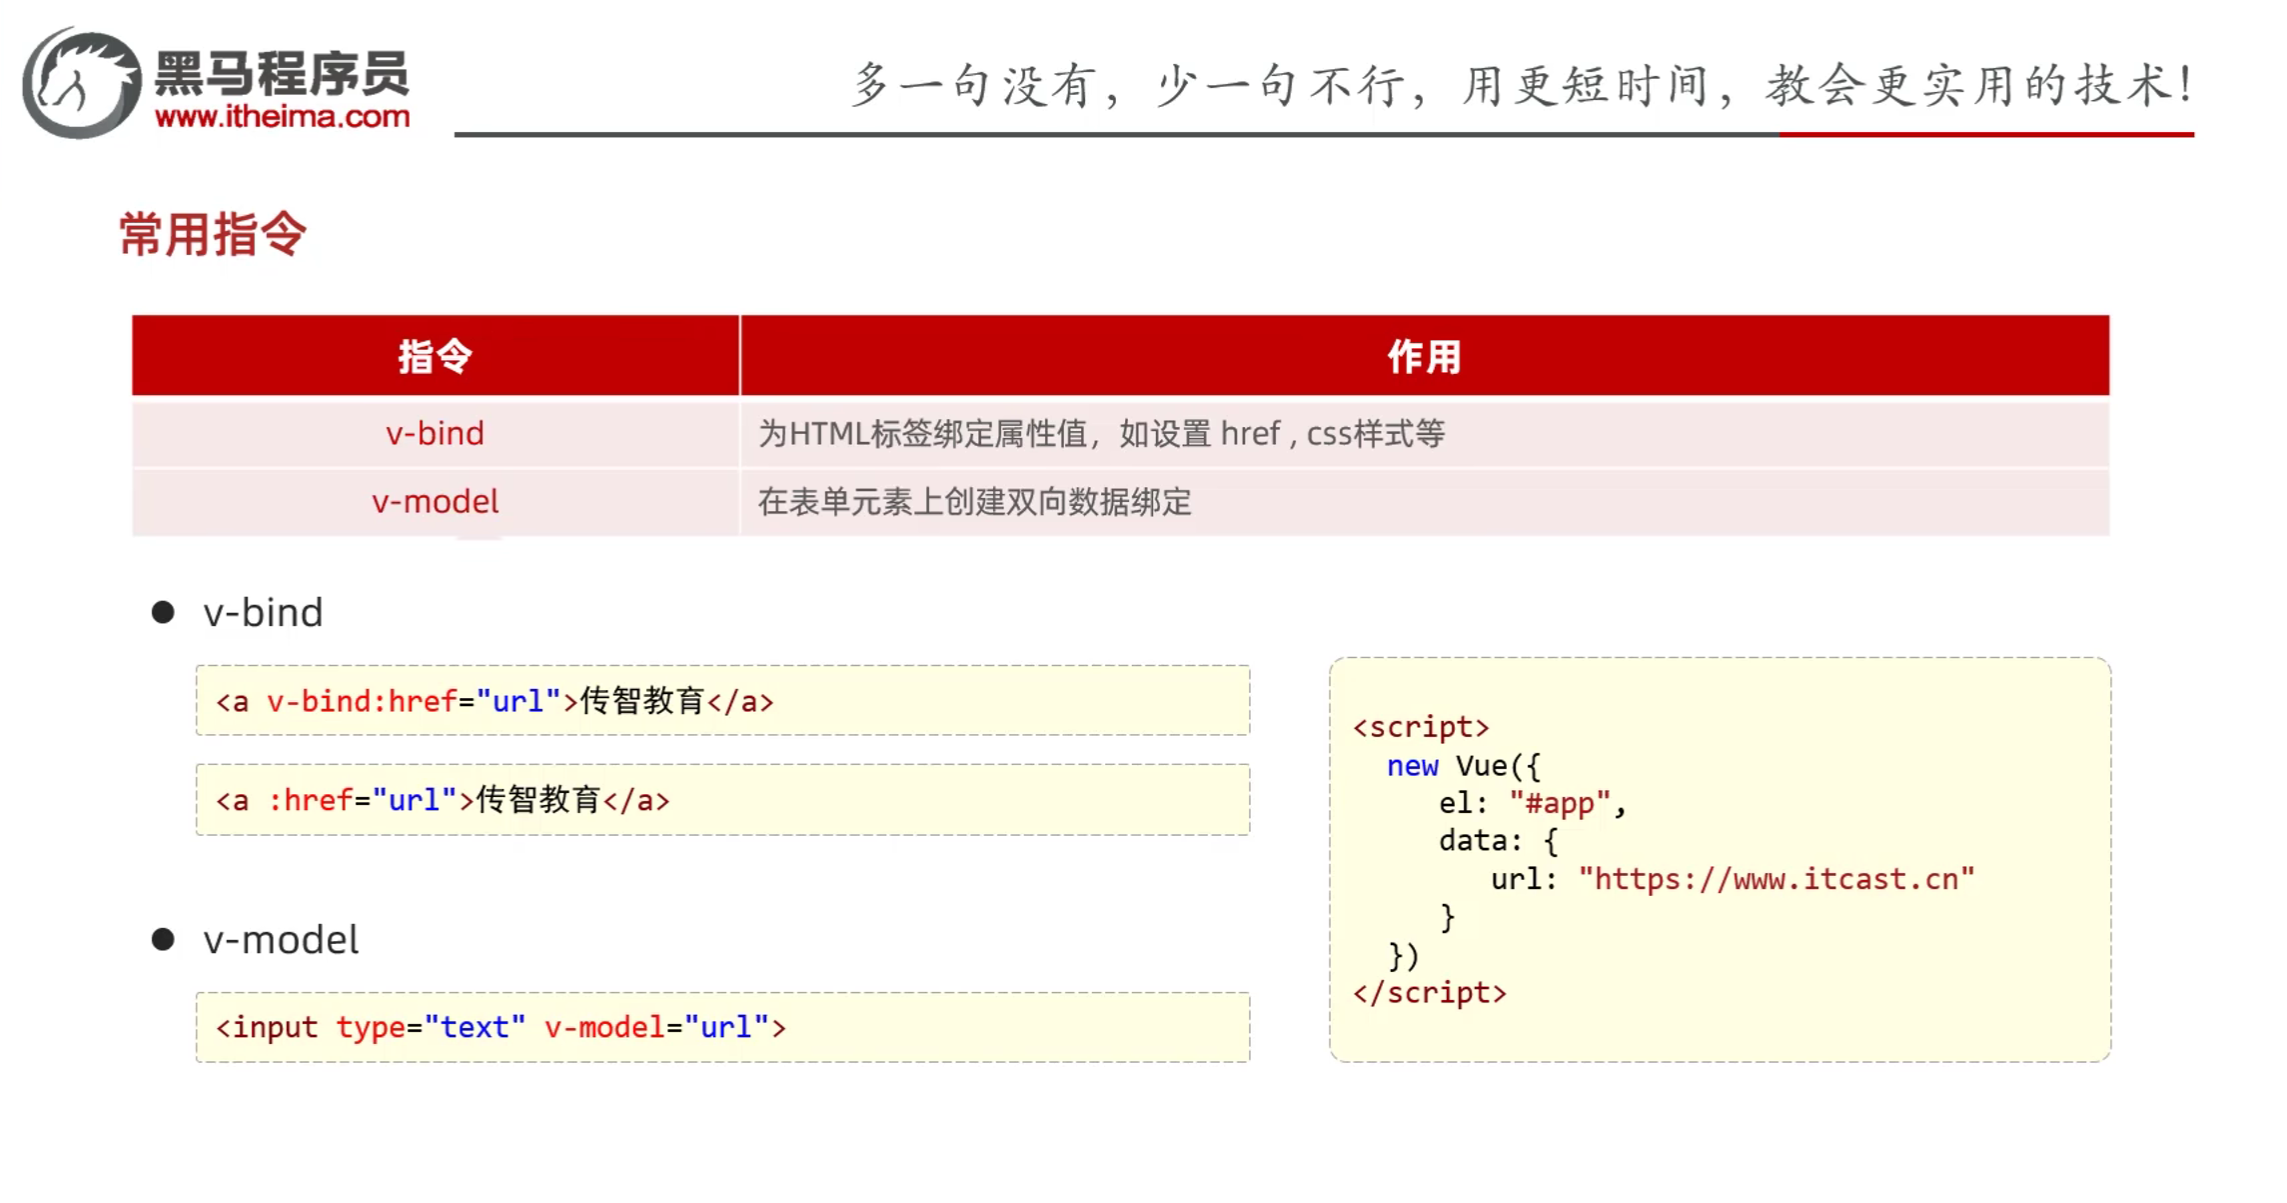The height and width of the screenshot is (1203, 2287).
Task: Click the 黑马程序员 brand name text
Action: 282,74
